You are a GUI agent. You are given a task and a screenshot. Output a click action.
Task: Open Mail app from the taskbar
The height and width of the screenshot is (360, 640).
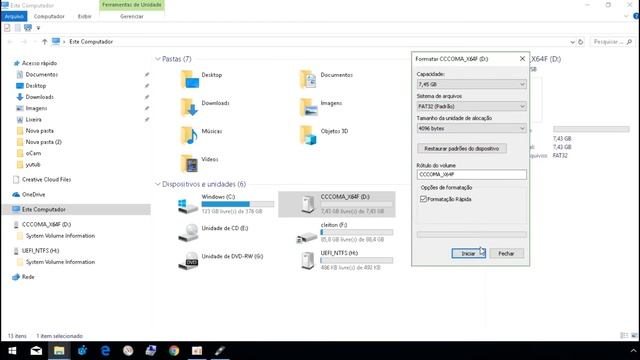coord(36,351)
